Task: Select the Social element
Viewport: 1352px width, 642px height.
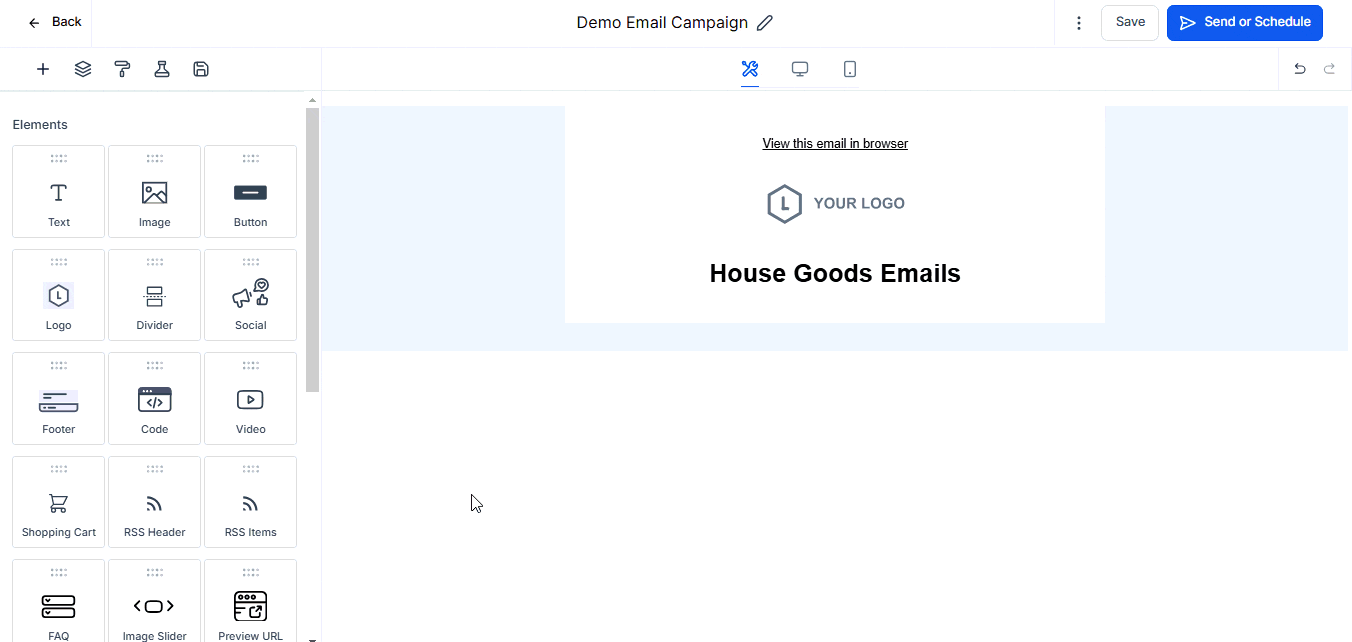Action: click(x=251, y=295)
